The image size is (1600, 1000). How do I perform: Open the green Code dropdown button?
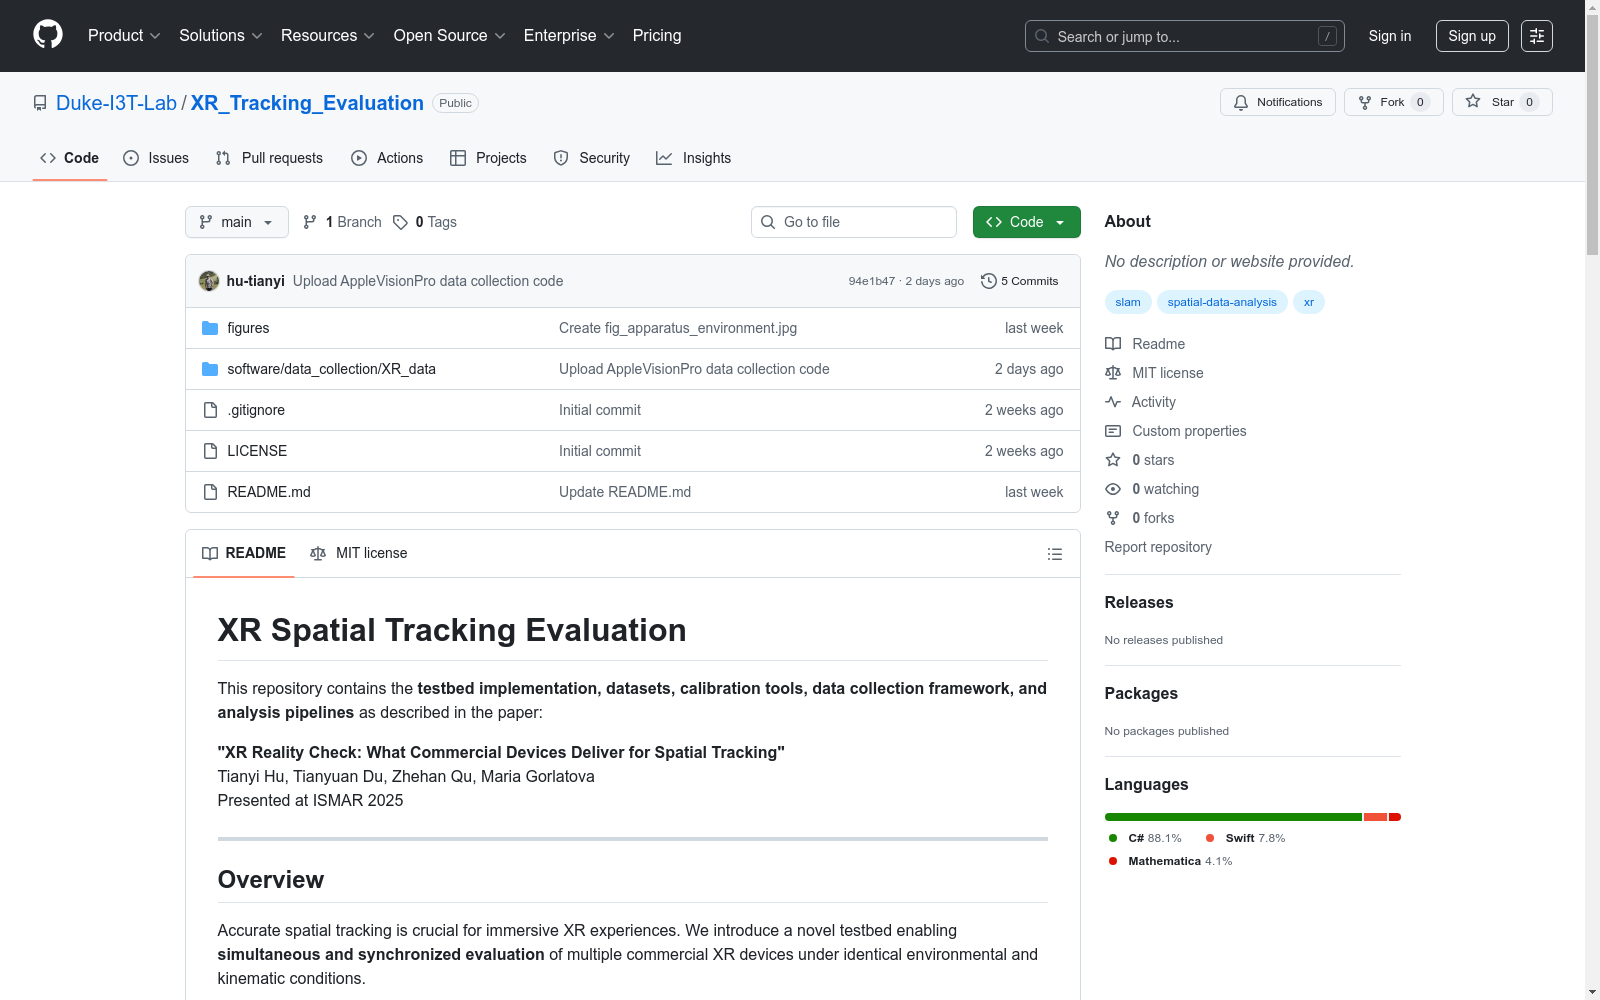click(1026, 222)
